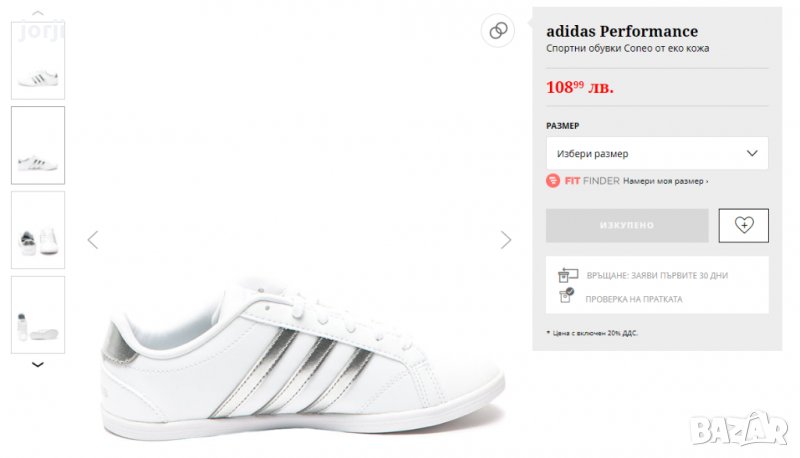Click the Fit Finder logo icon
800x458 pixels.
(554, 181)
